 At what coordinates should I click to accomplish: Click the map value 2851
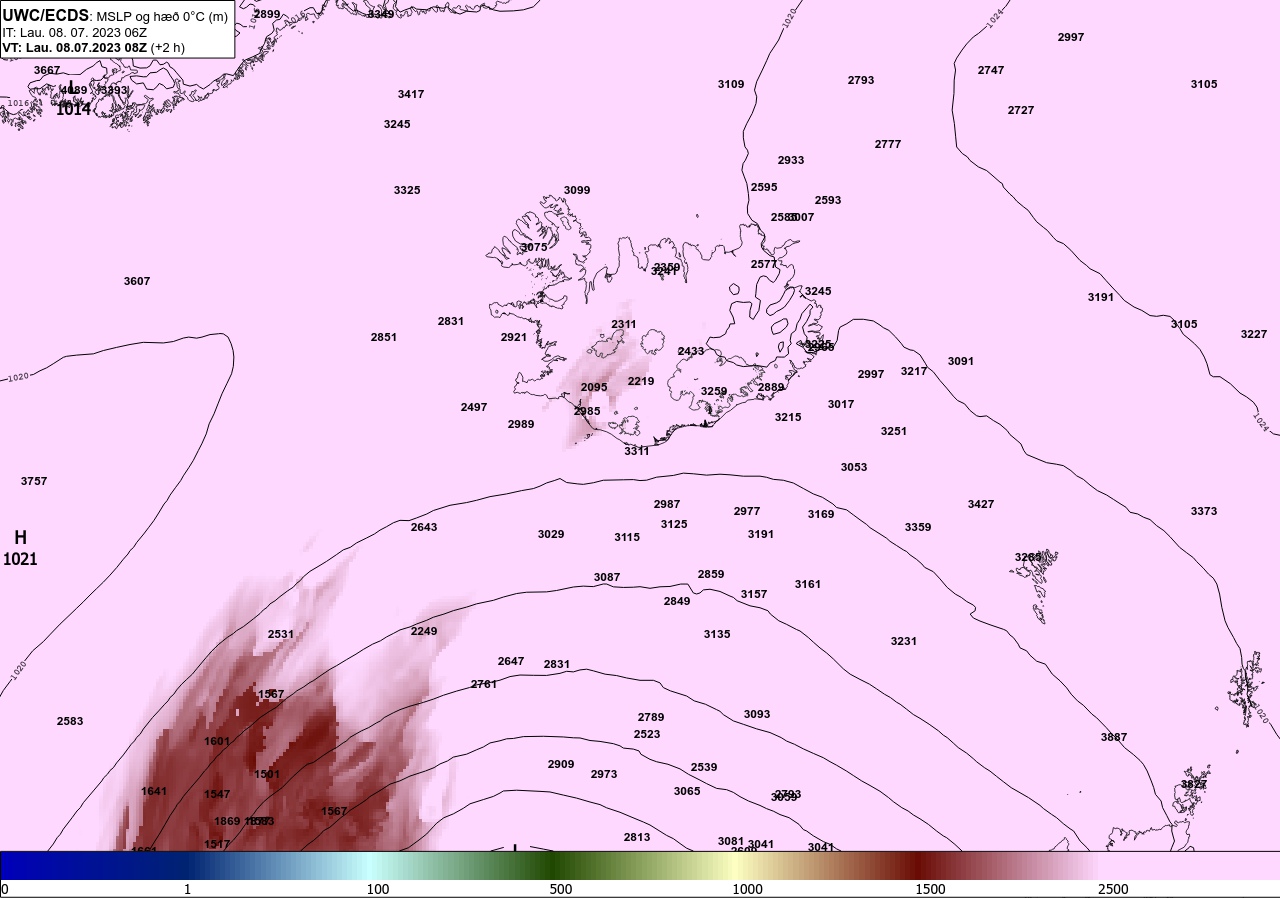pos(384,337)
